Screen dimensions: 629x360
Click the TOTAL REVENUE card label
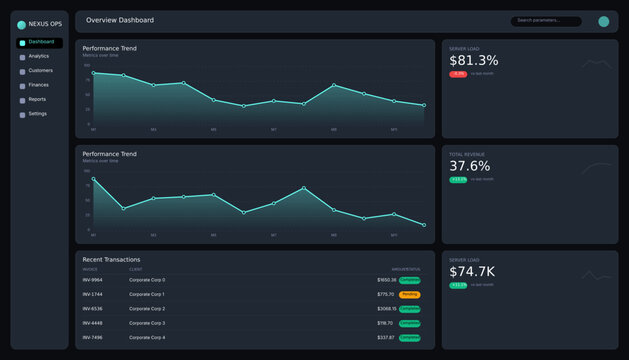point(467,155)
